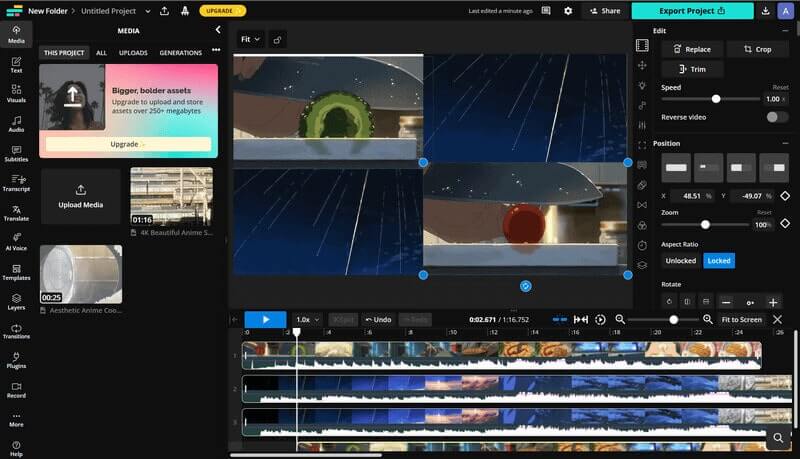Open the Transitions panel
The height and width of the screenshot is (459, 800).
click(x=16, y=329)
